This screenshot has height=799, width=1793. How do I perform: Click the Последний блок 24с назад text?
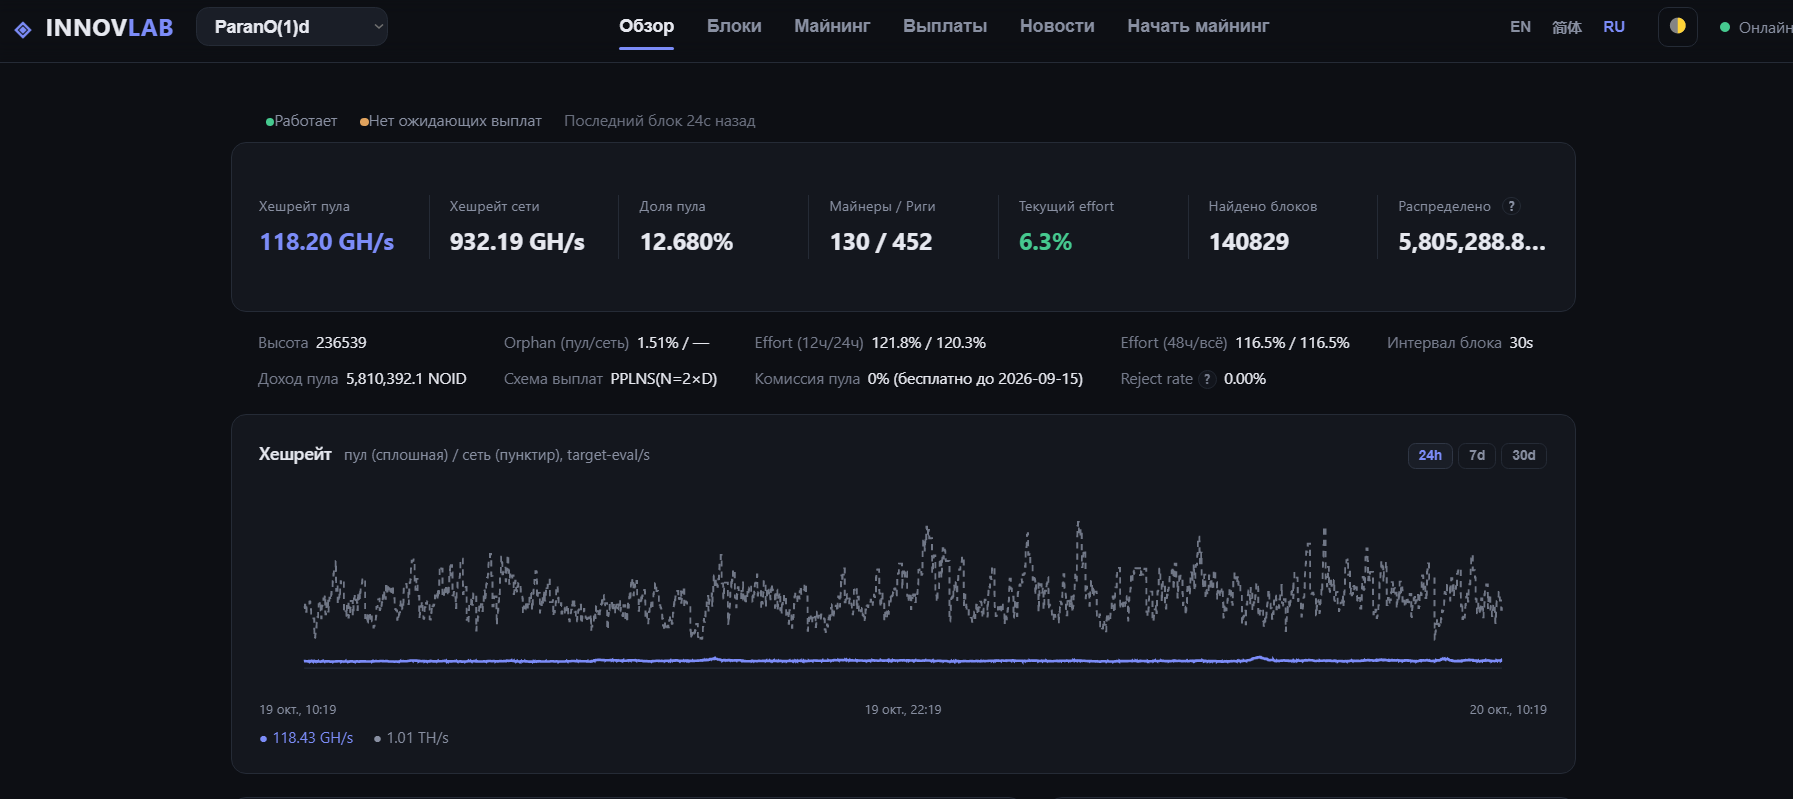pyautogui.click(x=660, y=121)
